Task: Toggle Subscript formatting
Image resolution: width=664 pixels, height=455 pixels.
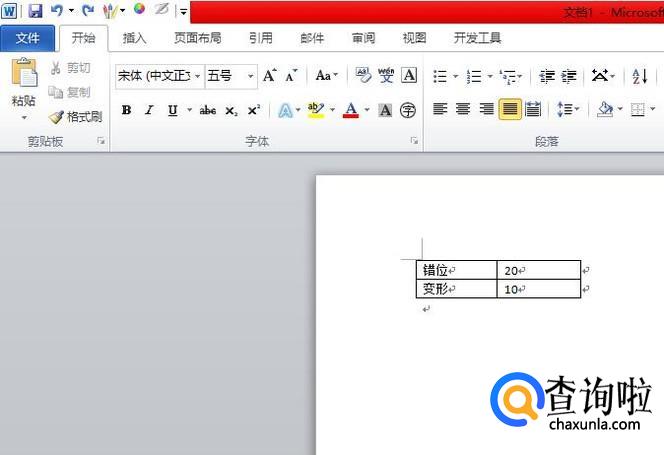Action: tap(231, 111)
